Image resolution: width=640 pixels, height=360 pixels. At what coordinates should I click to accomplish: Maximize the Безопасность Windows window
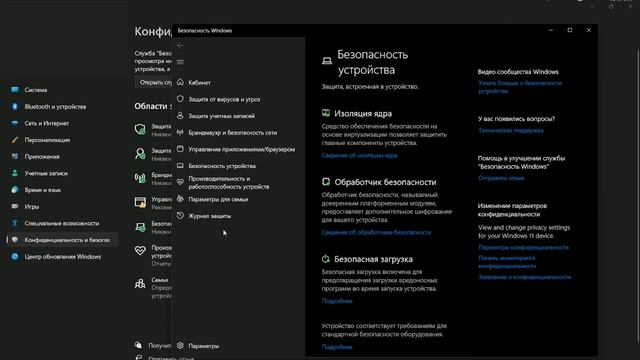point(570,30)
